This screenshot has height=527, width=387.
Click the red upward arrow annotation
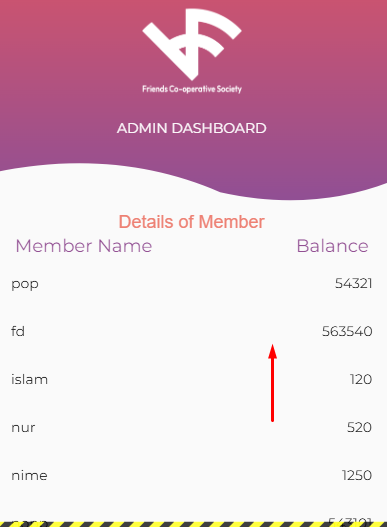[x=272, y=382]
